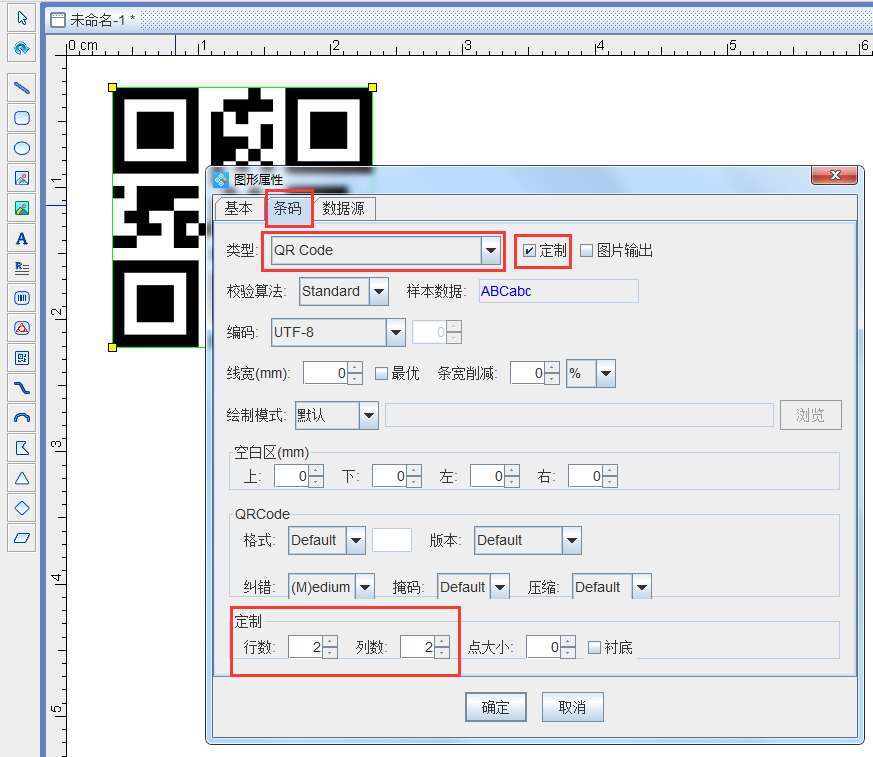Select the arrow pointer tool
This screenshot has height=757, width=873.
[x=21, y=19]
